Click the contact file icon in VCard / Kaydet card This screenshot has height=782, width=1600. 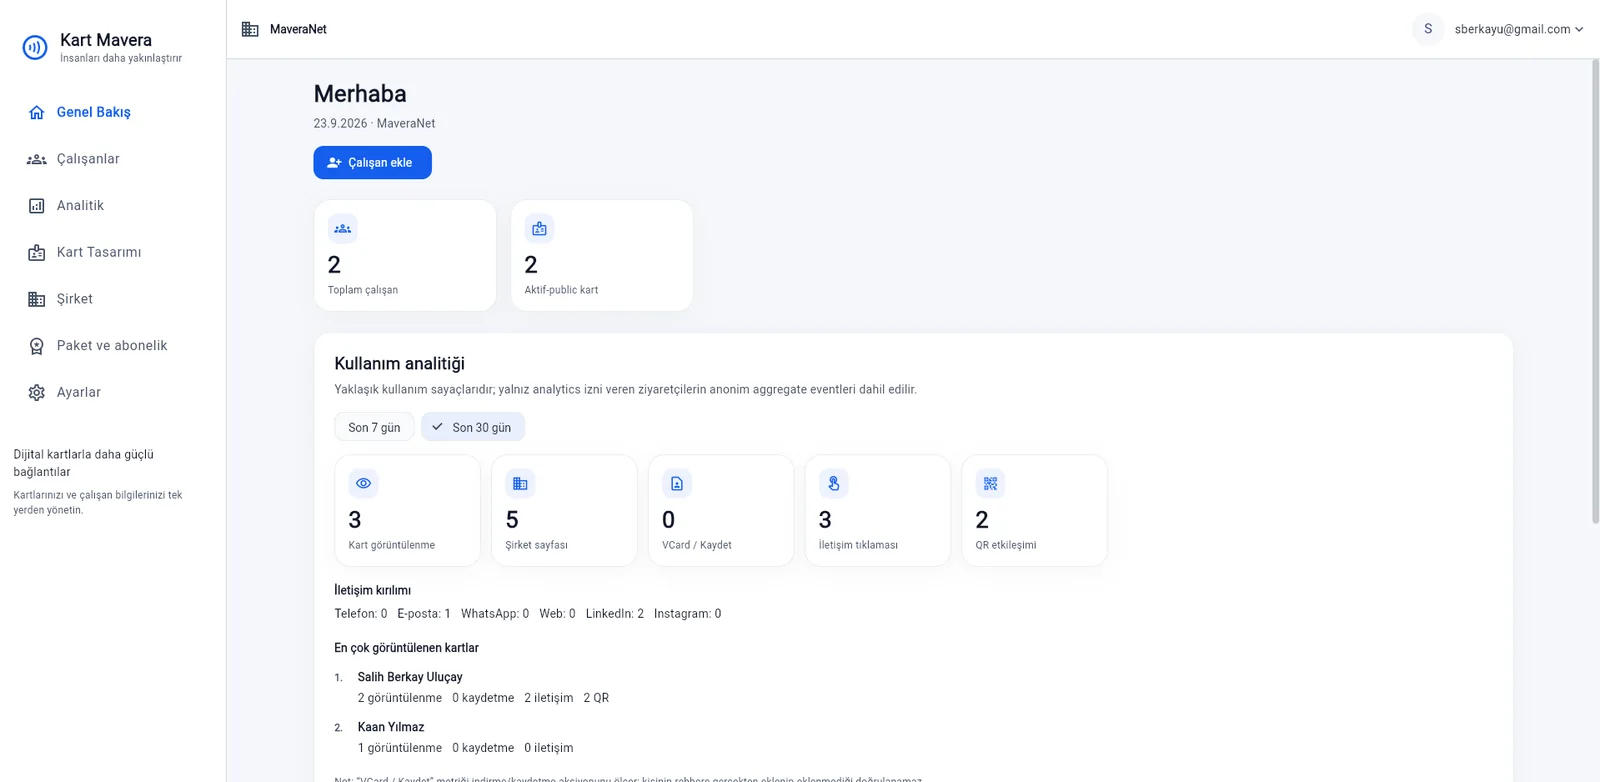click(677, 484)
